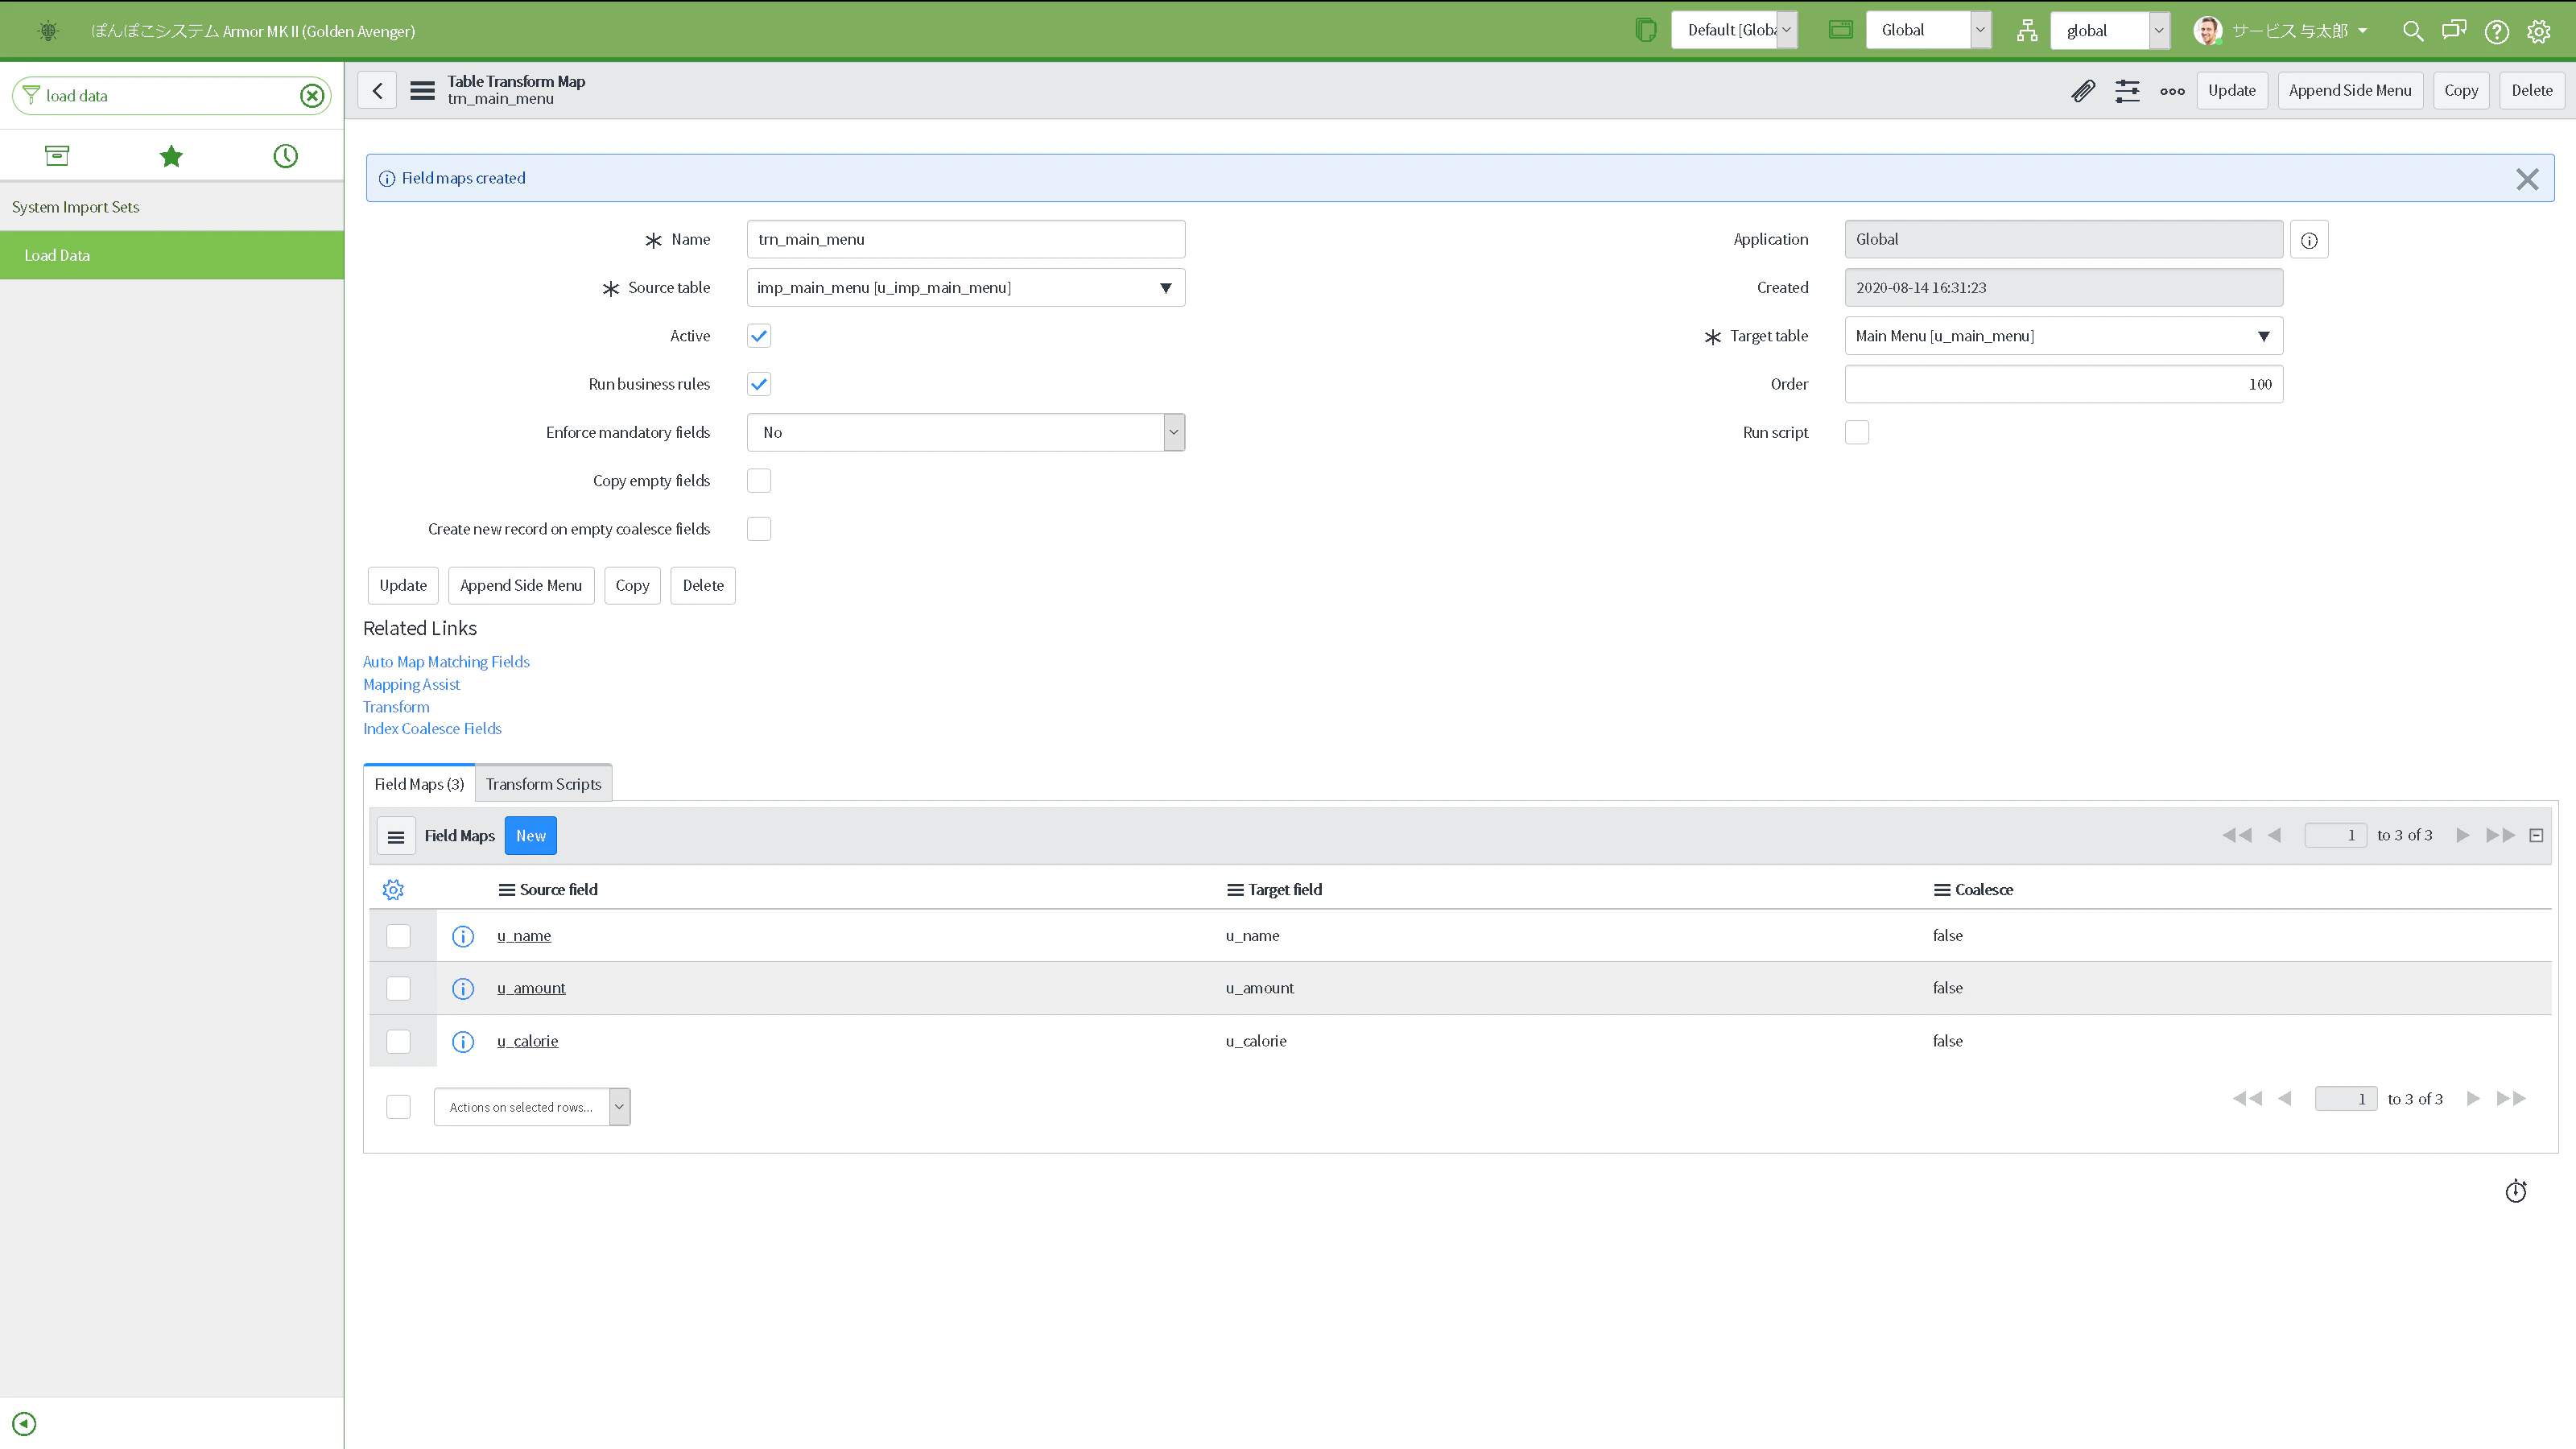Open the Default update set picker
The height and width of the screenshot is (1449, 2576).
pos(1734,30)
